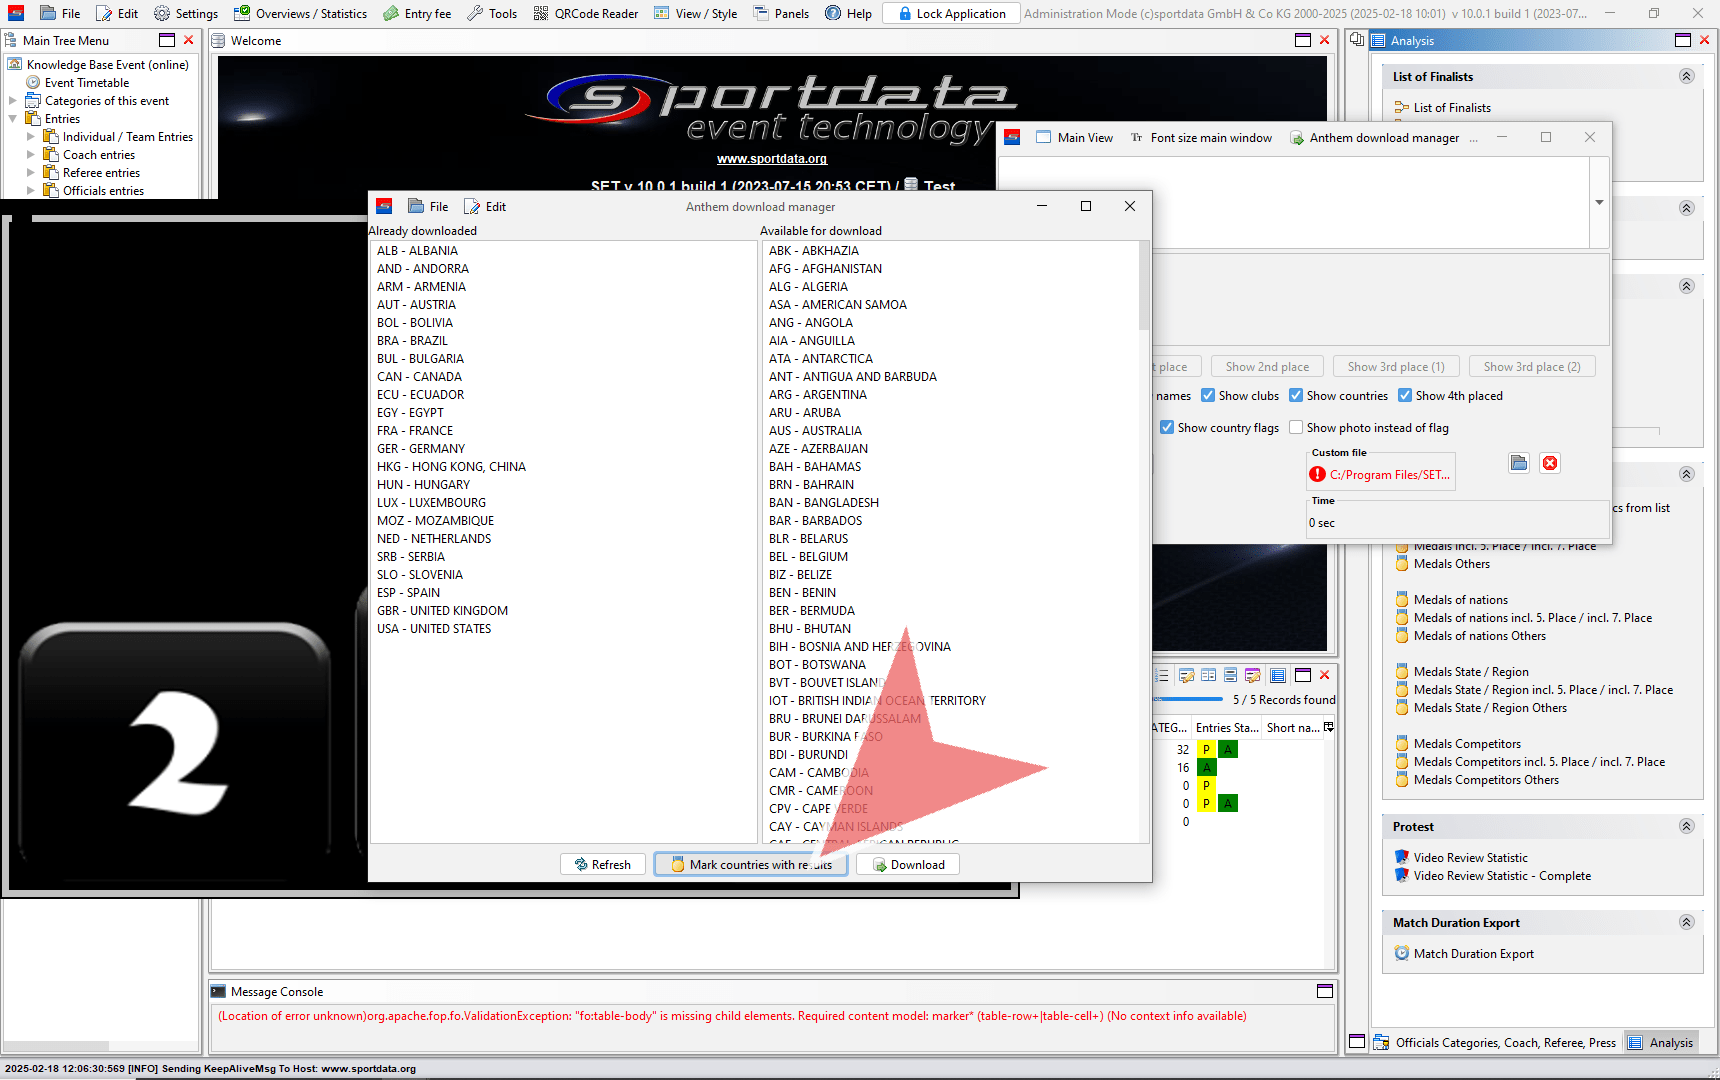Open the Overviews / Statistics menu
The image size is (1720, 1080).
[x=300, y=13]
